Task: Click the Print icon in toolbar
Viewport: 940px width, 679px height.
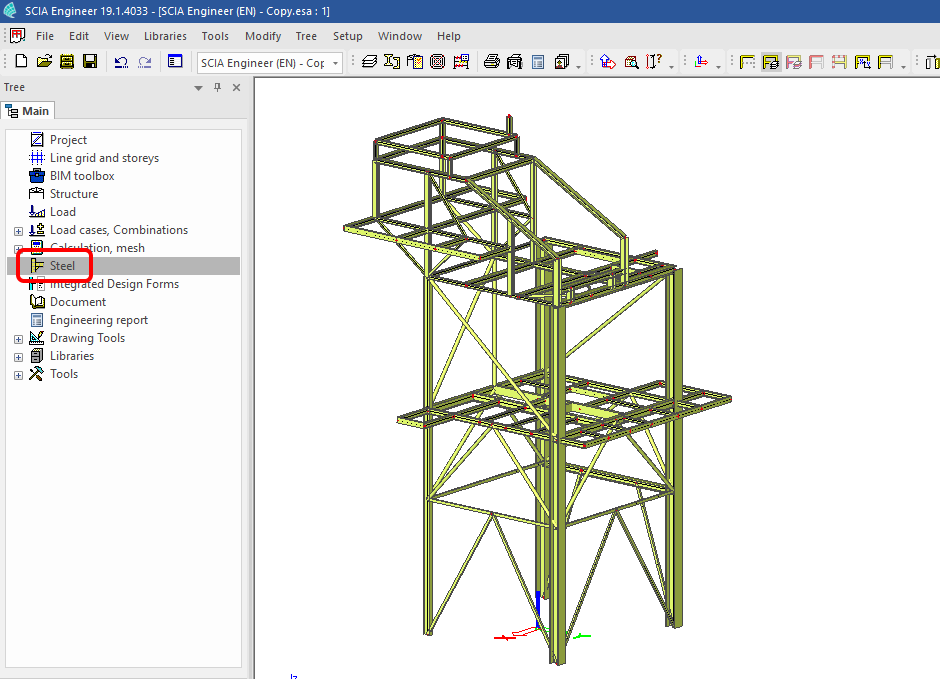Action: pos(491,62)
